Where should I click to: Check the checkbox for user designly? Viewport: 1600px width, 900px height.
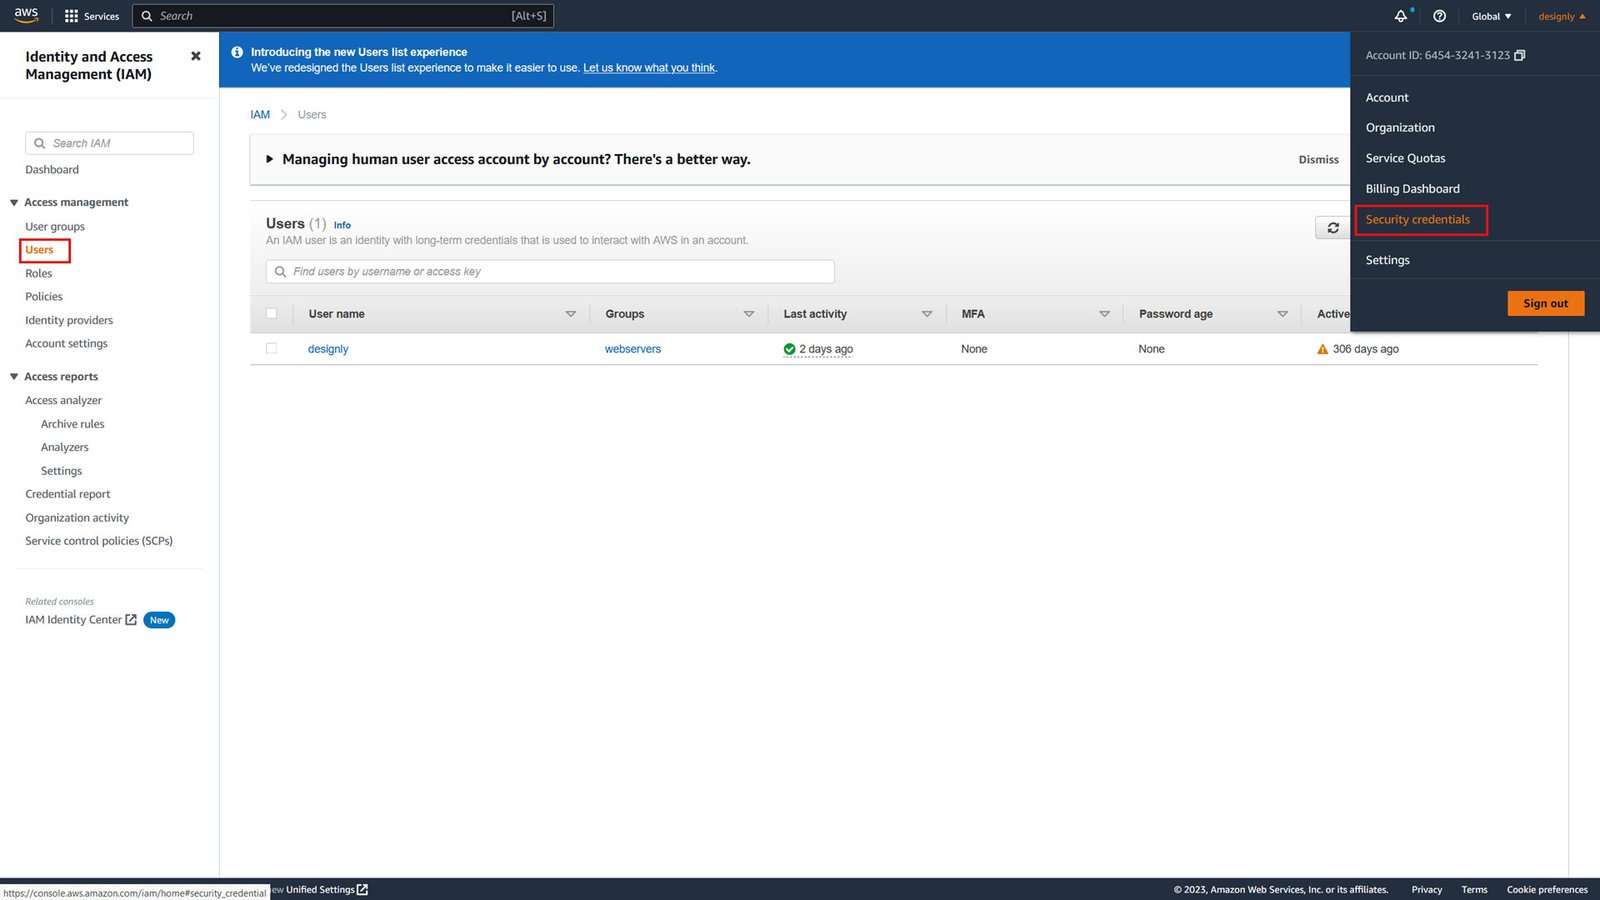coord(271,348)
